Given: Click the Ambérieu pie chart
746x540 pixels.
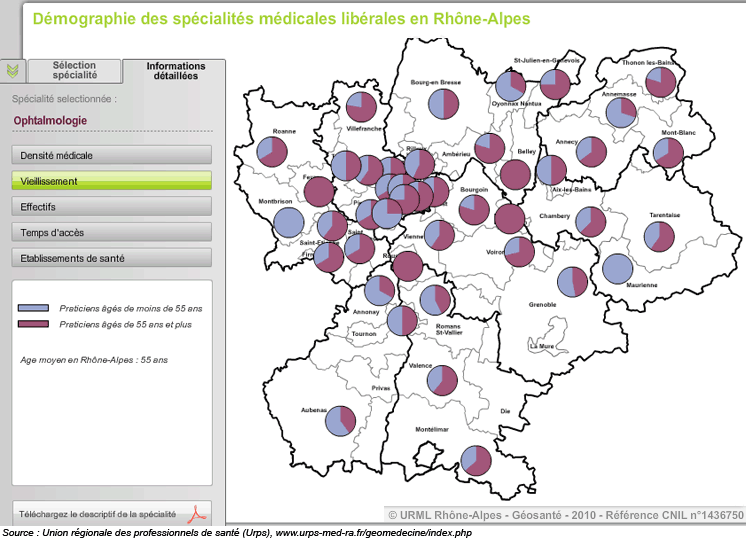Looking at the screenshot, I should 490,148.
